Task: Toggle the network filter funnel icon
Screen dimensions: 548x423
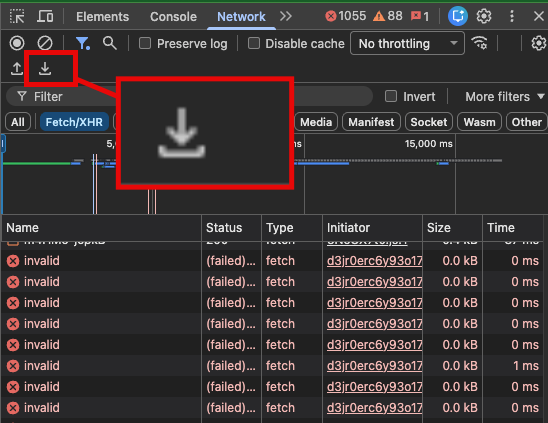Action: pyautogui.click(x=82, y=43)
